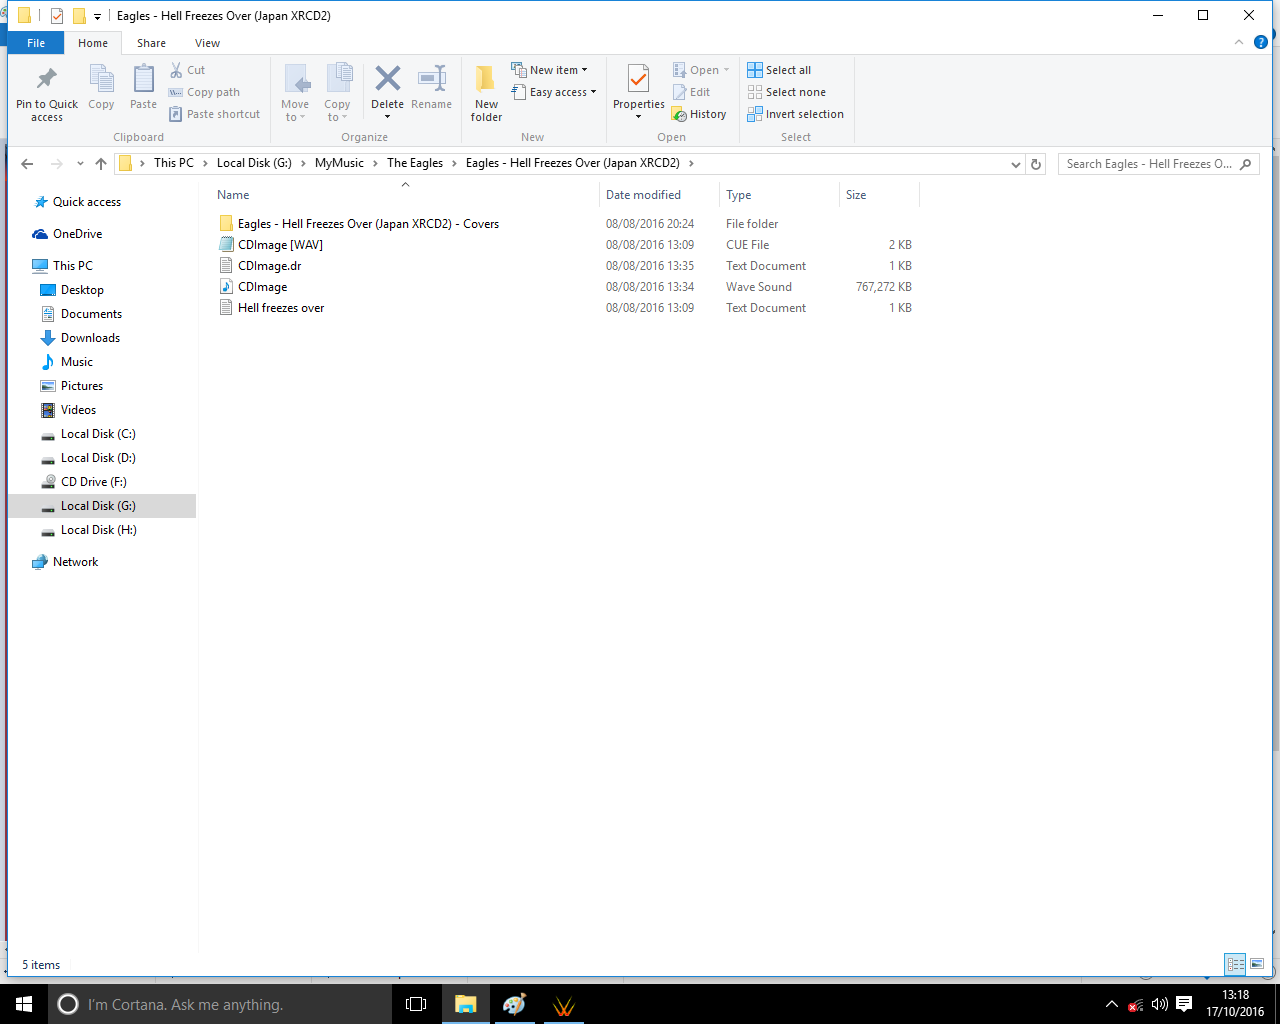
Task: Click the Search Eagles folder box
Action: [1158, 164]
